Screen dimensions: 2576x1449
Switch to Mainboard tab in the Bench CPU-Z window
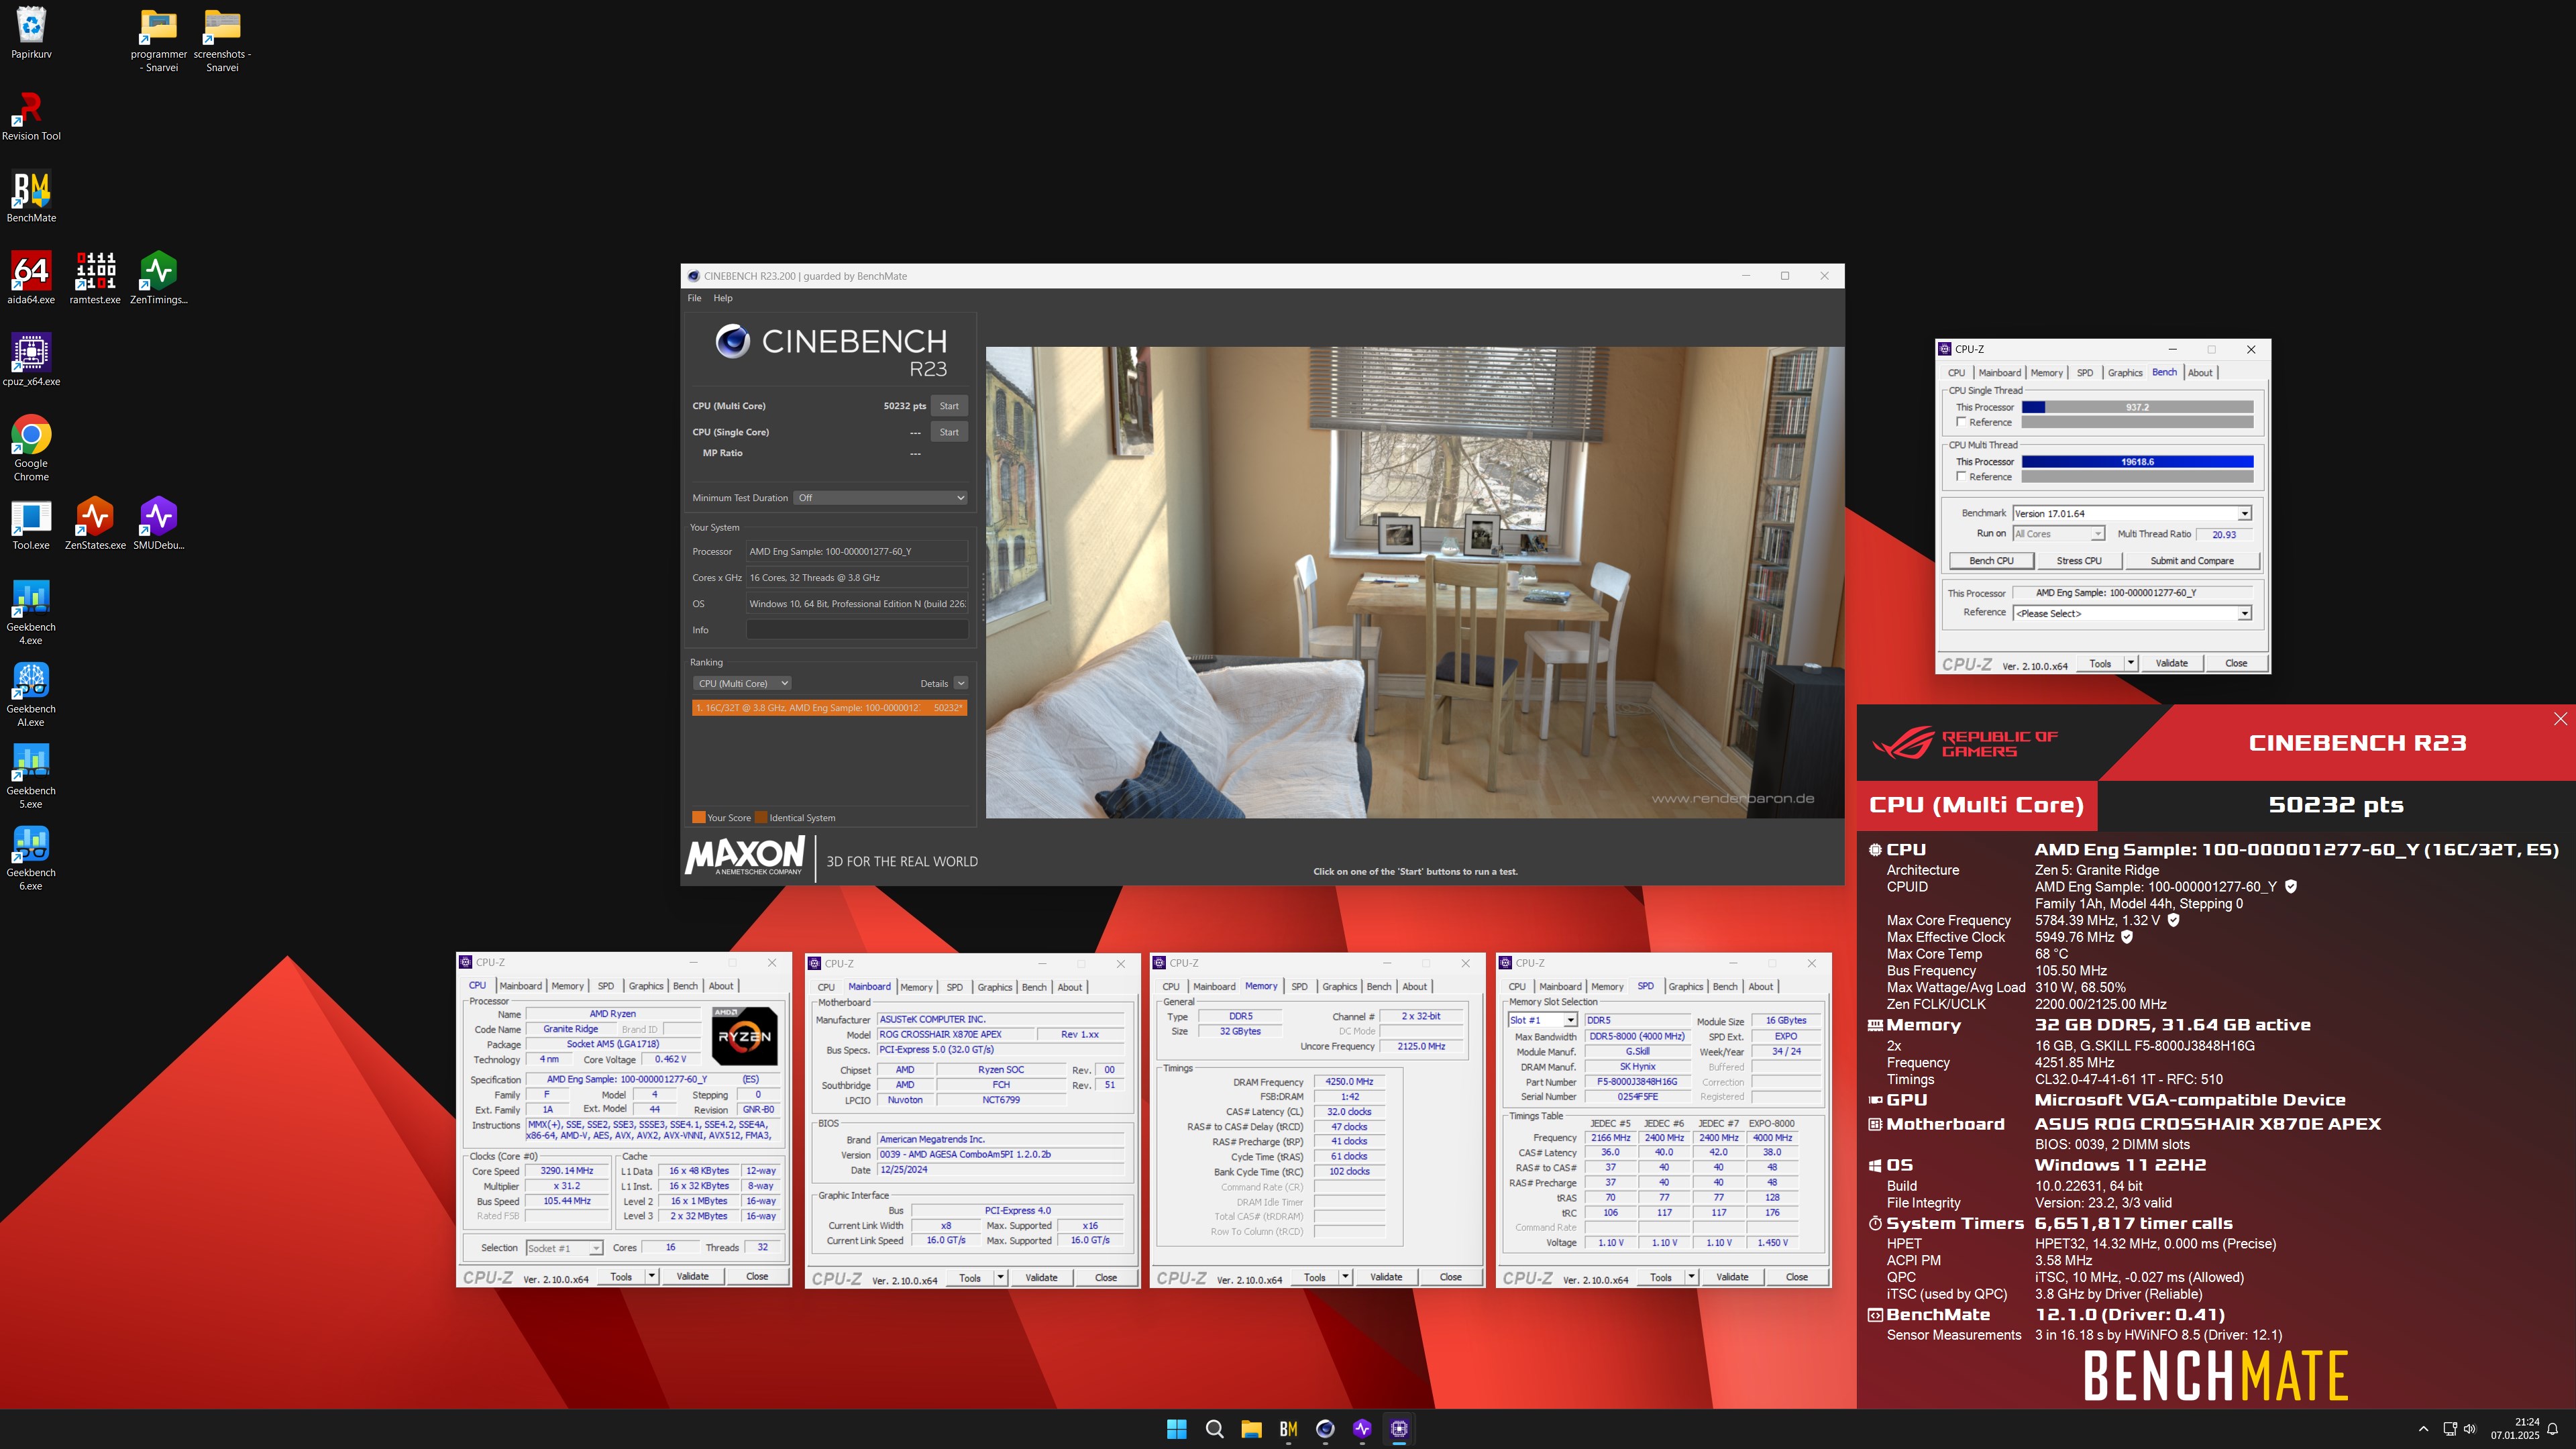[1999, 373]
